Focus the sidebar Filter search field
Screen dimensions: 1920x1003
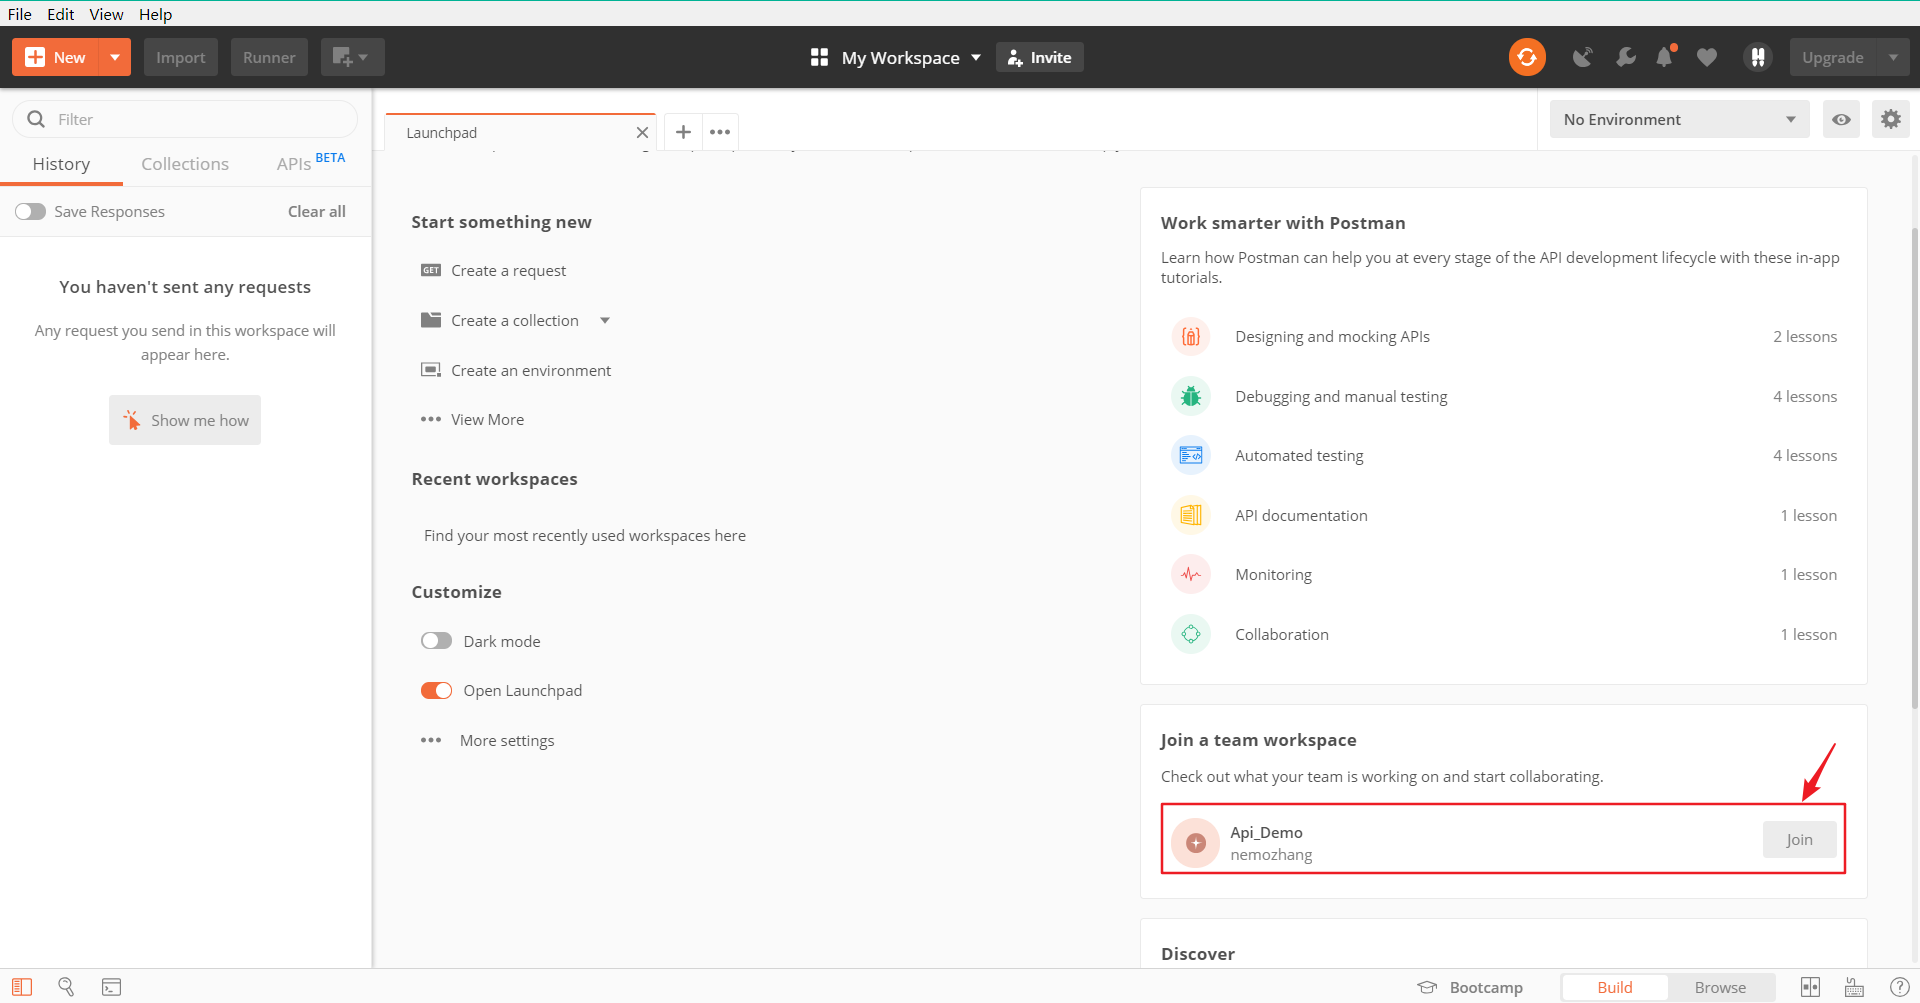pyautogui.click(x=185, y=119)
